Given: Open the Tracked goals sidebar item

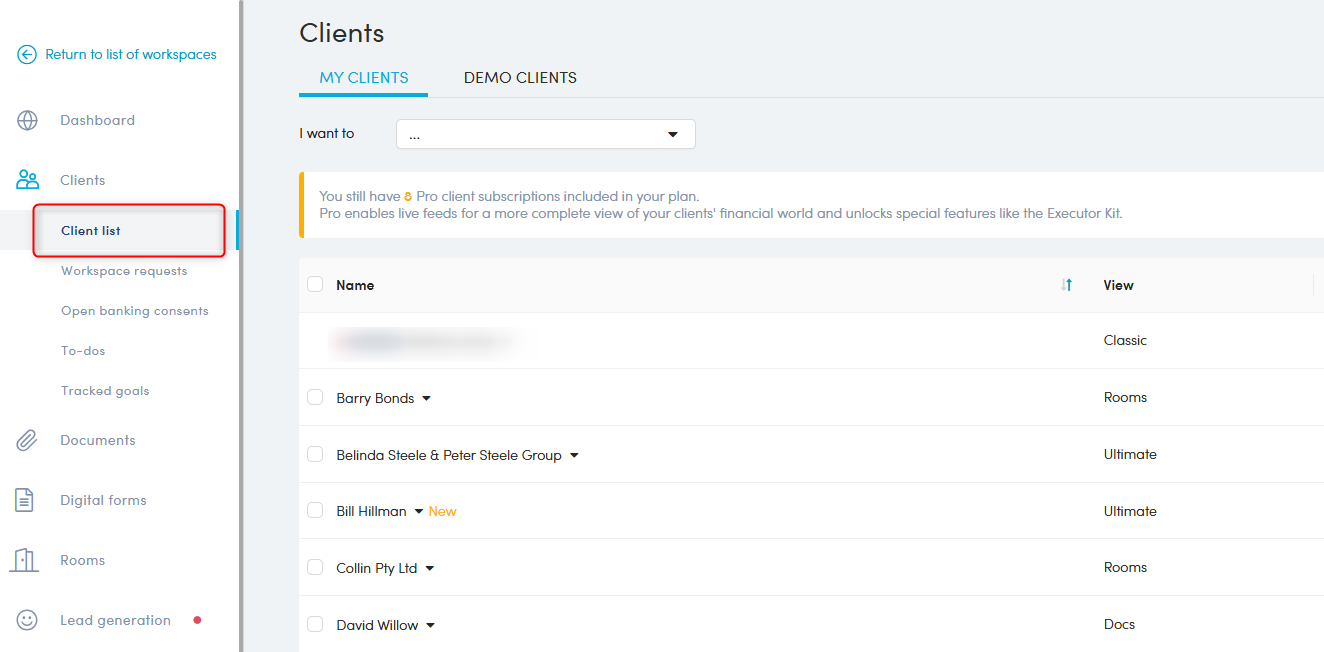Looking at the screenshot, I should tap(105, 391).
